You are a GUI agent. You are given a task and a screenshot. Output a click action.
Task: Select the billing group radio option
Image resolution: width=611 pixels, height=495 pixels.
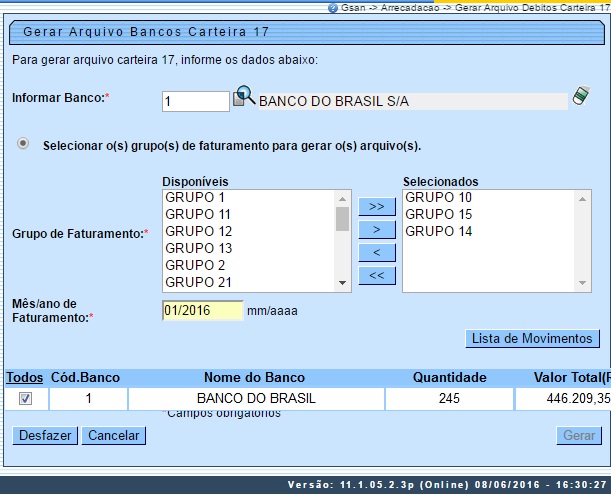coord(23,144)
